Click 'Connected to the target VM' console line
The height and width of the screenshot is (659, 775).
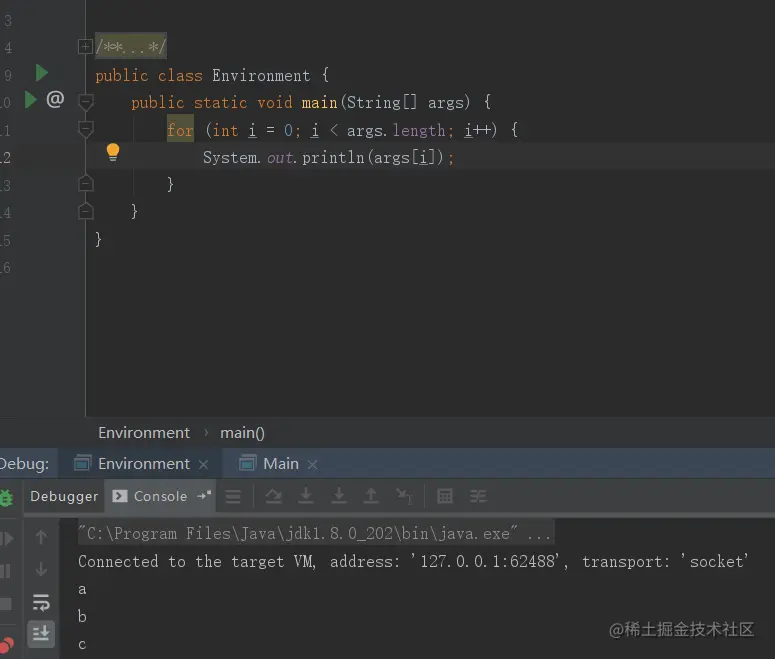coord(413,562)
